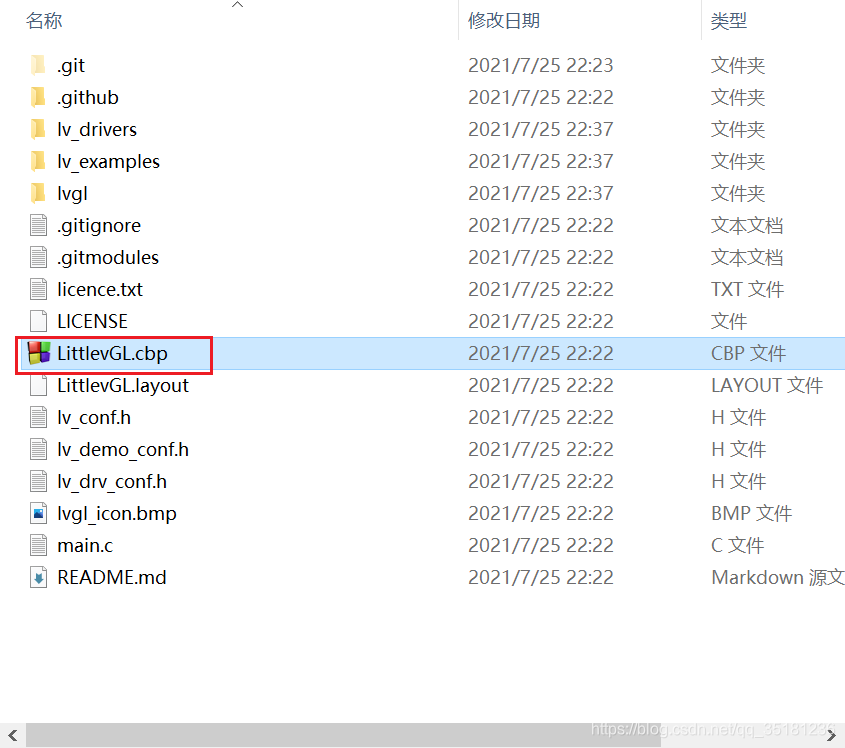Click the LAYOUT 文件 type cell

pyautogui.click(x=767, y=385)
